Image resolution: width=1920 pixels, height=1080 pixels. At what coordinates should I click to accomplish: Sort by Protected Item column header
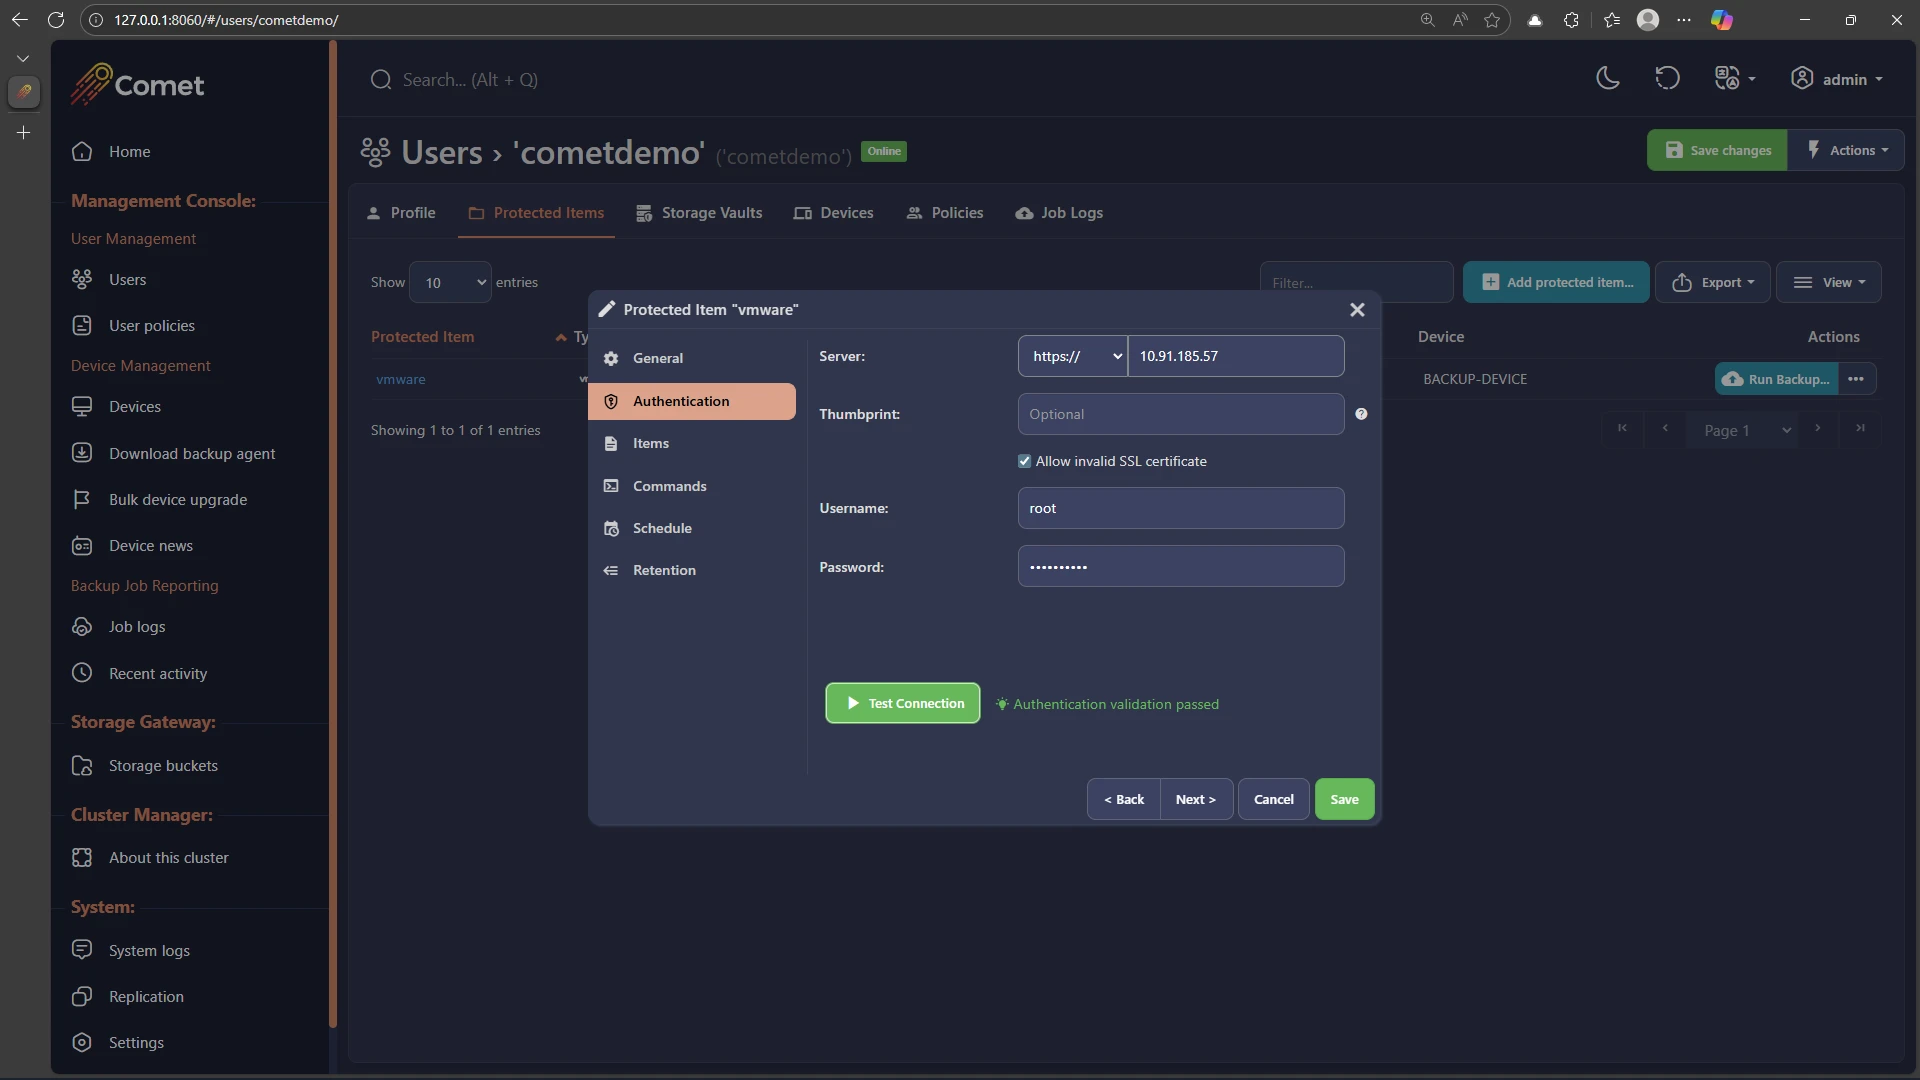(x=422, y=337)
